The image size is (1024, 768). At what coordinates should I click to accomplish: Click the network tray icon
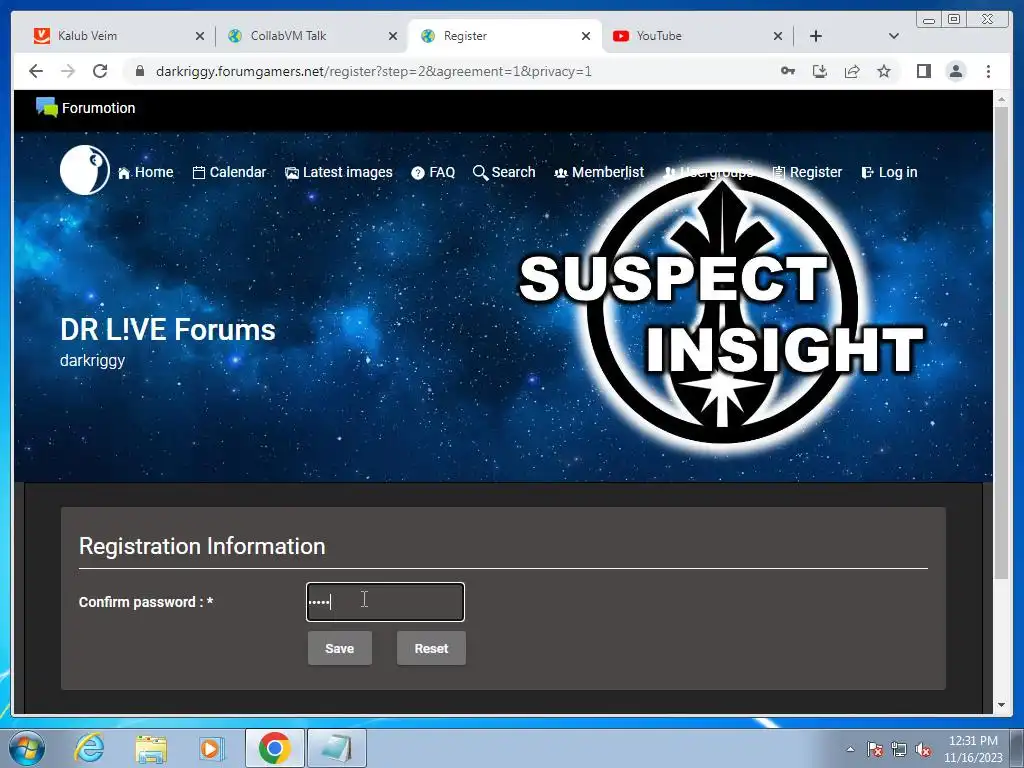point(899,749)
